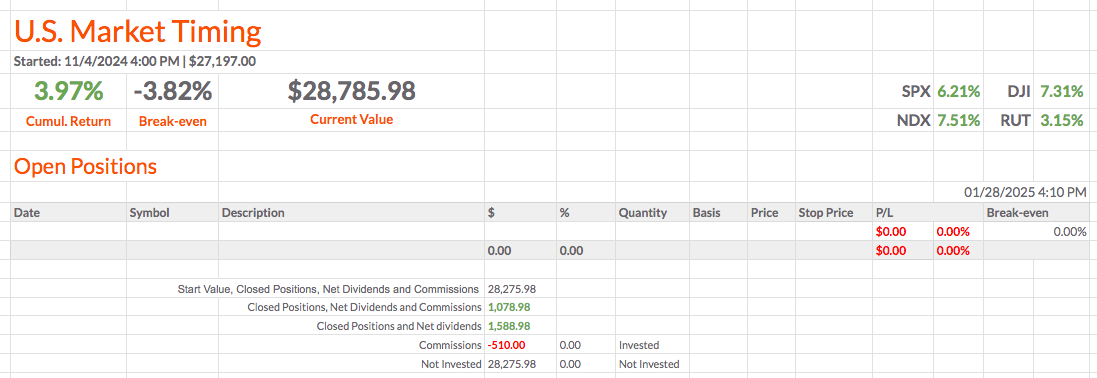Select the Started date and amount line
1097x378 pixels.
(x=134, y=61)
